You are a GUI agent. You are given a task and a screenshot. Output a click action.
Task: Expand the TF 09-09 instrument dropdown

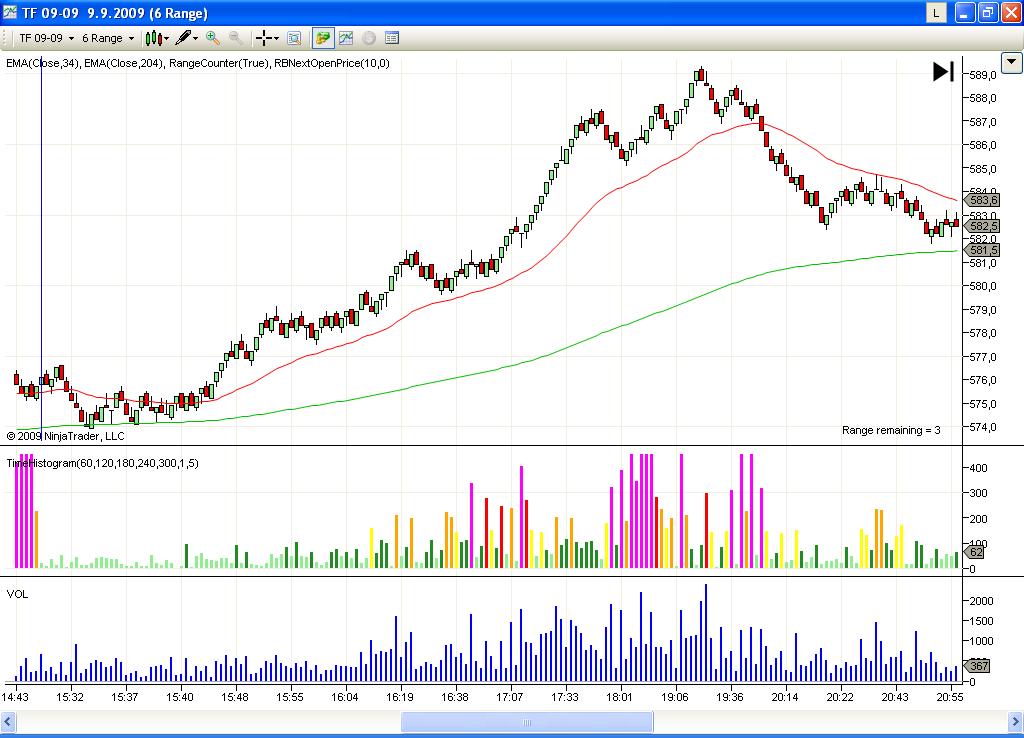click(72, 38)
